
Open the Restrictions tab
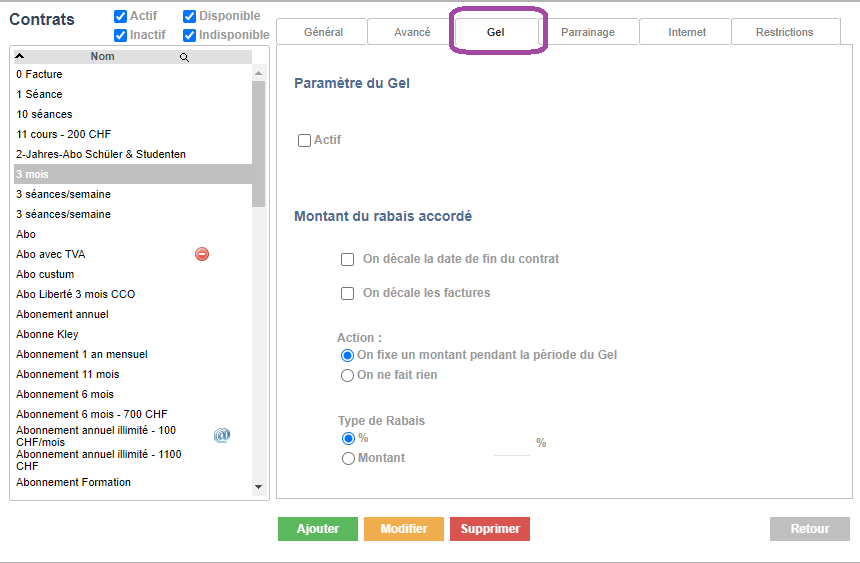pyautogui.click(x=784, y=32)
